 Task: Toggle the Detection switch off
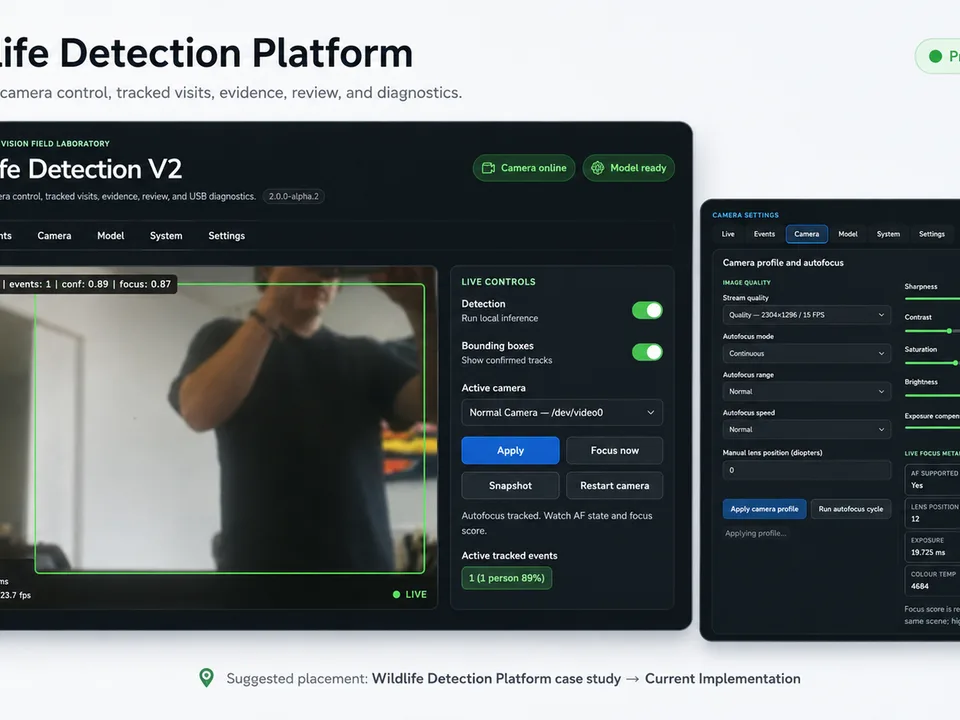pos(647,310)
